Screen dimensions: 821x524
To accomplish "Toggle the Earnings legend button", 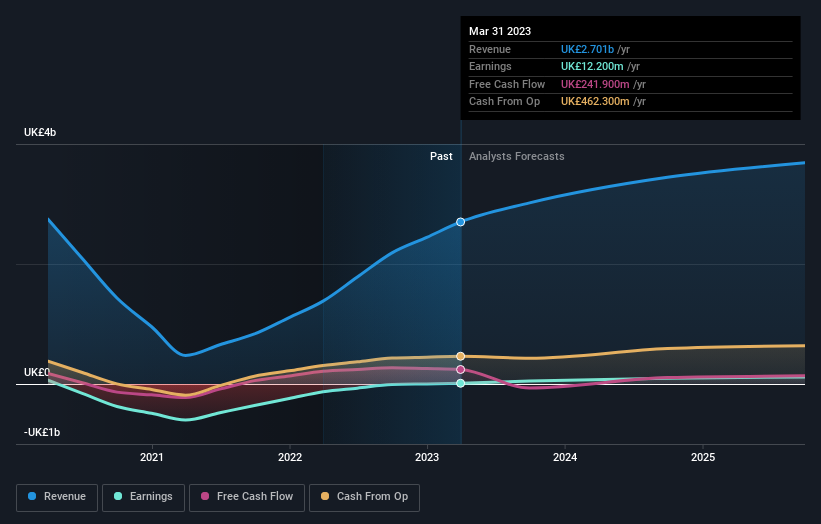I will tap(143, 497).
